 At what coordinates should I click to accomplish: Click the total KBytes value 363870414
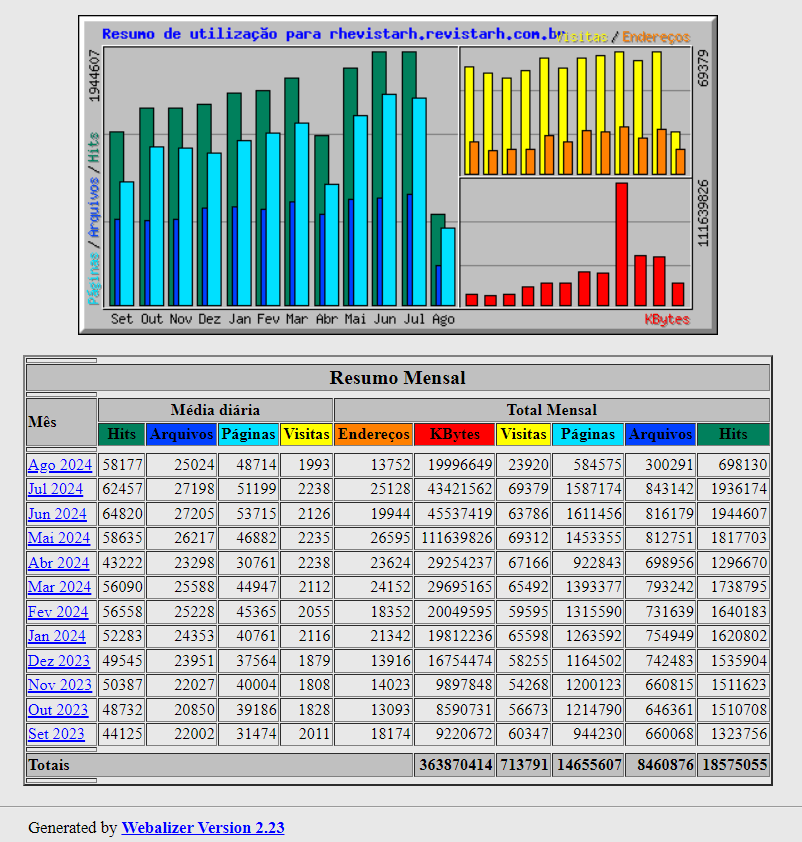(x=456, y=765)
